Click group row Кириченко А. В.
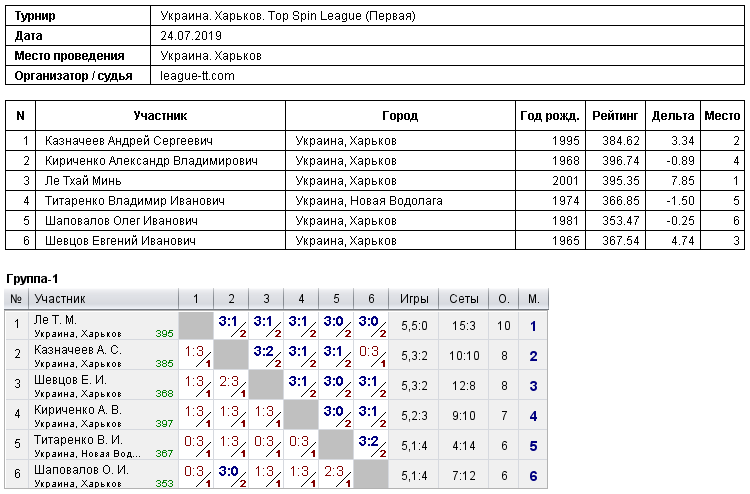This screenshot has width=750, height=494. point(276,416)
